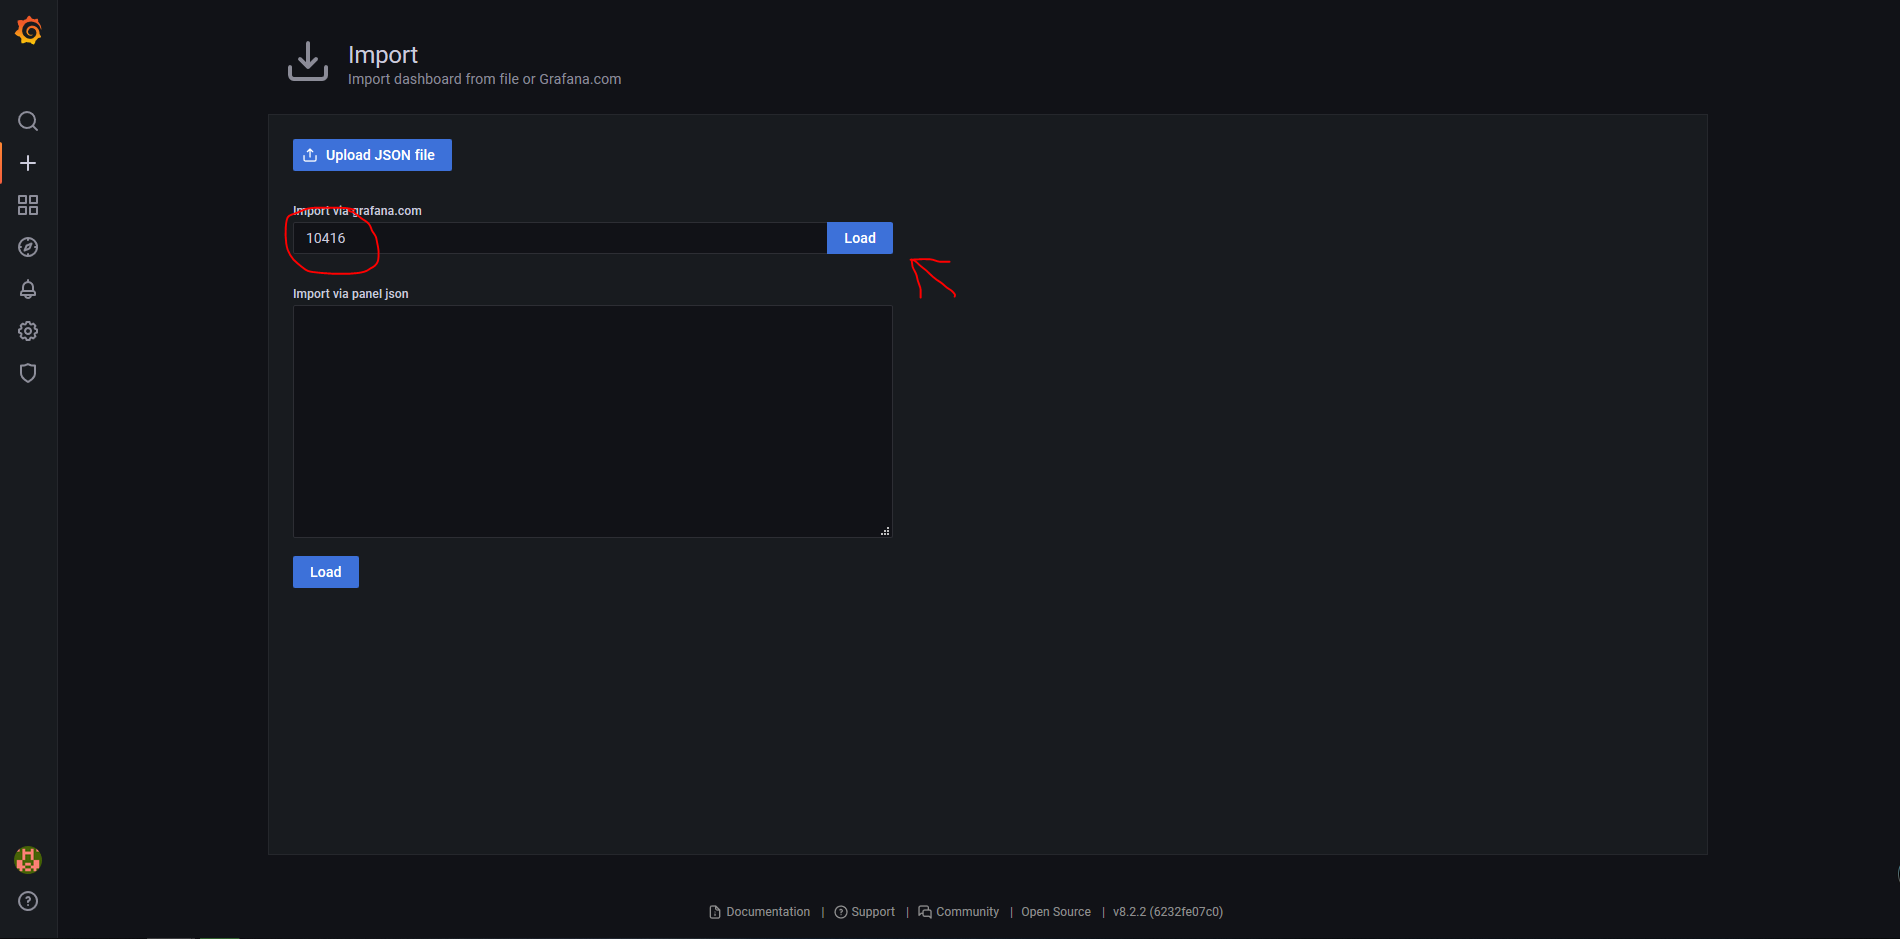Click the Server Admin shield icon
The width and height of the screenshot is (1900, 939).
tap(28, 373)
